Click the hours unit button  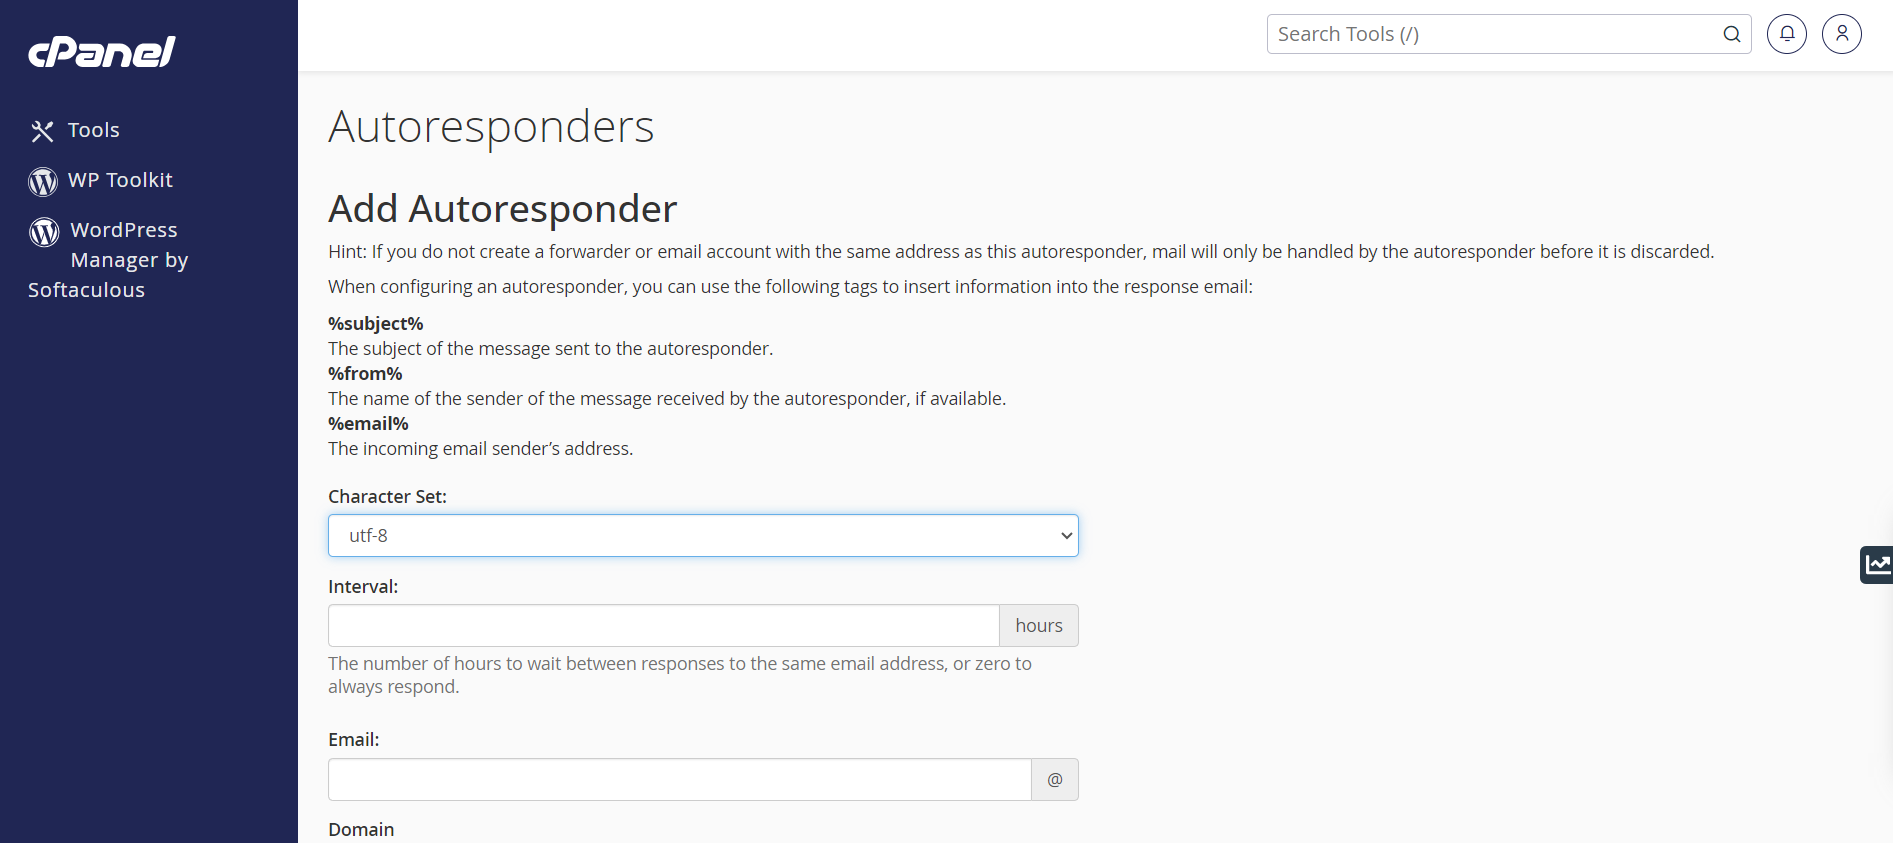(1038, 625)
